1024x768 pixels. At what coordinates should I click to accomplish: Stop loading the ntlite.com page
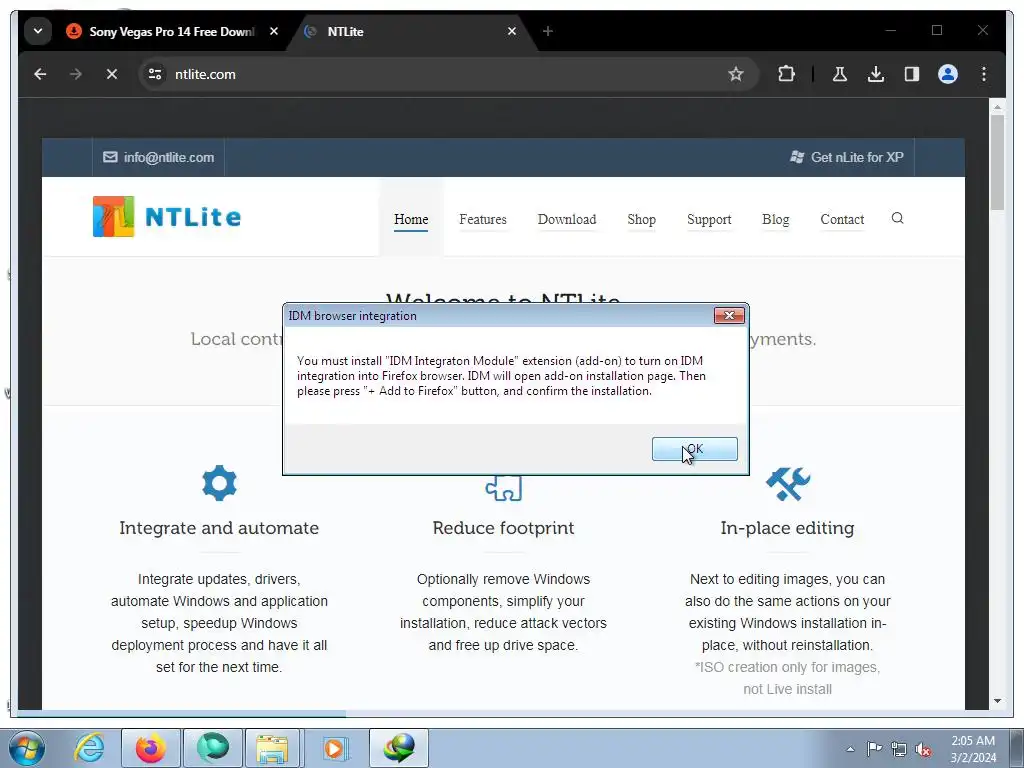point(112,74)
